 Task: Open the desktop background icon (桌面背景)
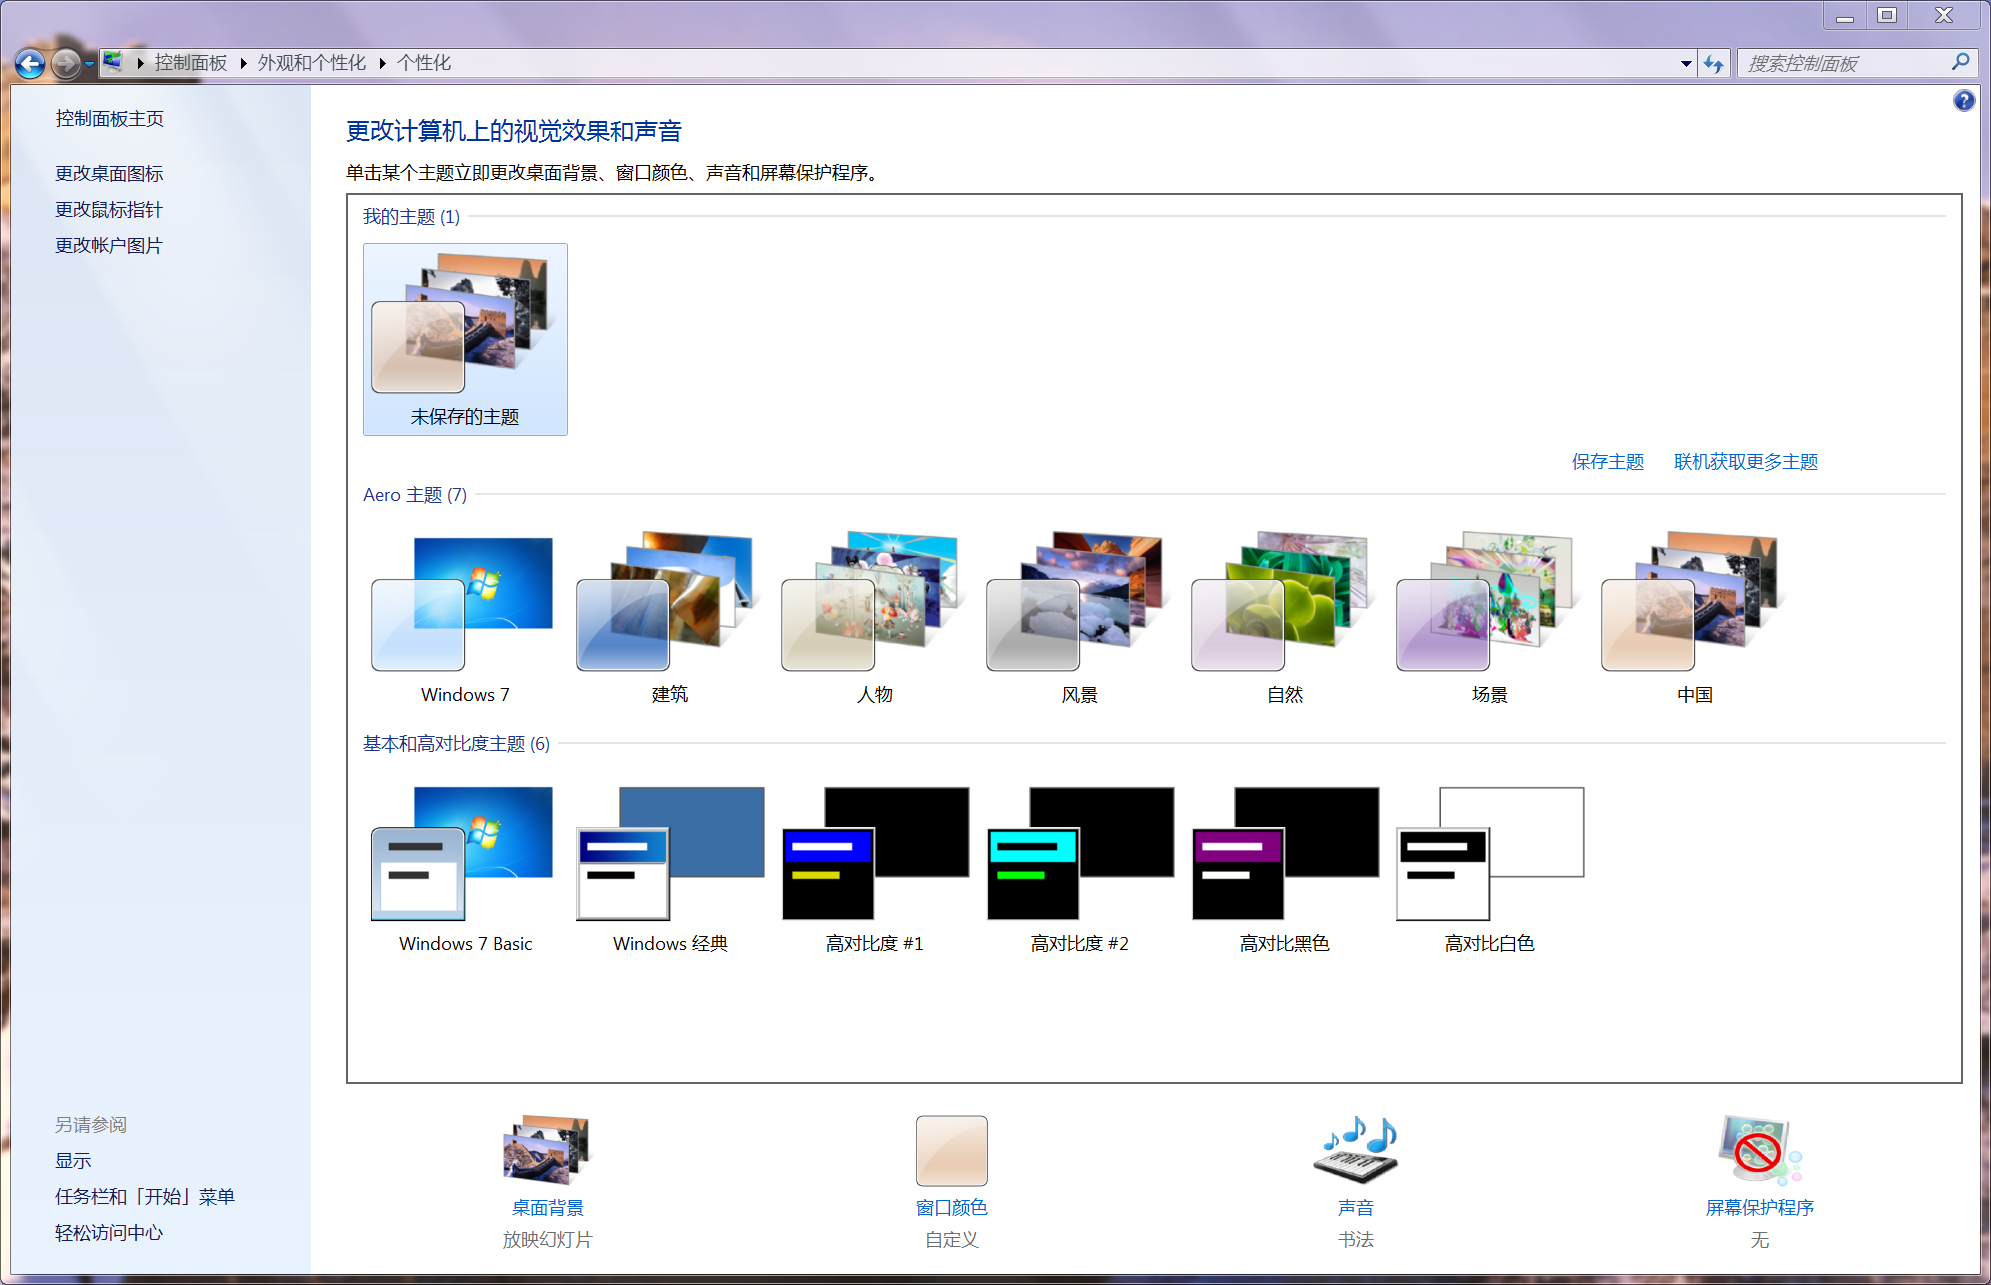point(547,1150)
